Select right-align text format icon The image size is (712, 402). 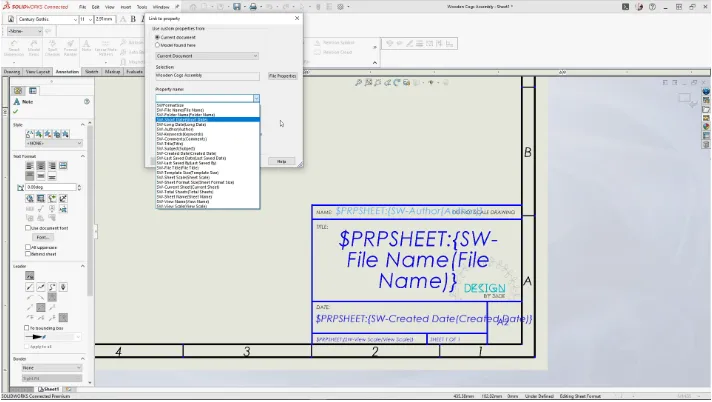pyautogui.click(x=52, y=166)
